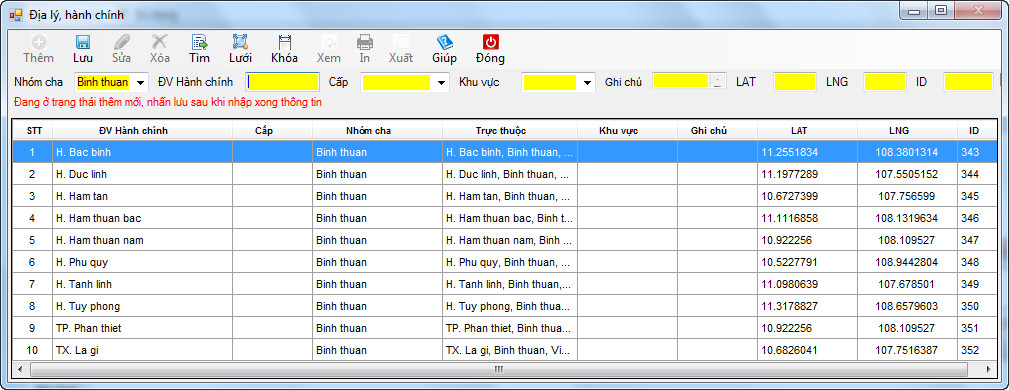Click Trực thuộc cell H. Phu quy, Binh thuan
1009x390 pixels.
tap(510, 262)
